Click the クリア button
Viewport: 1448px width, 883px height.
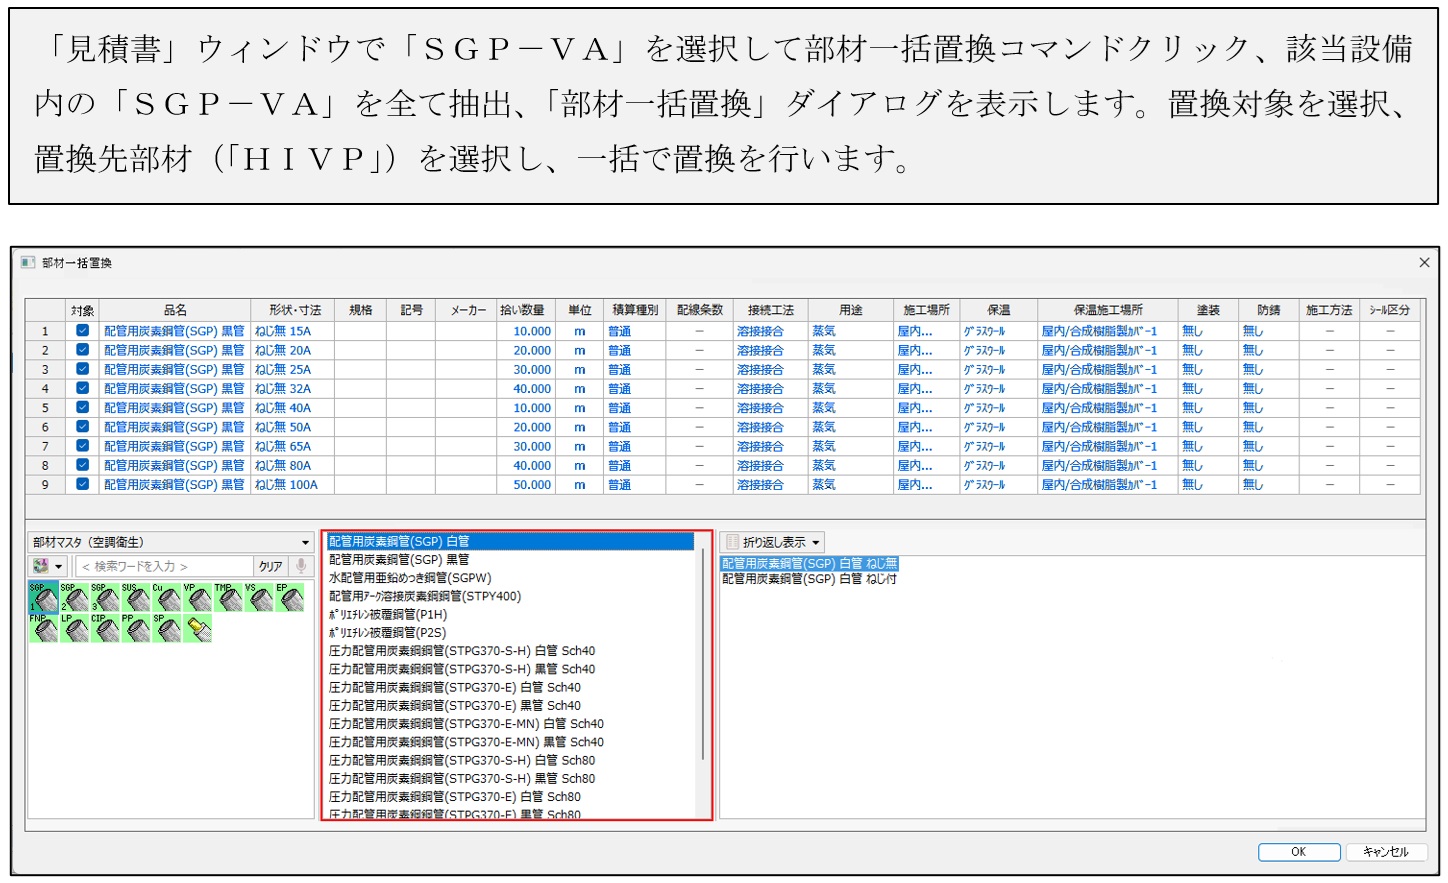271,567
